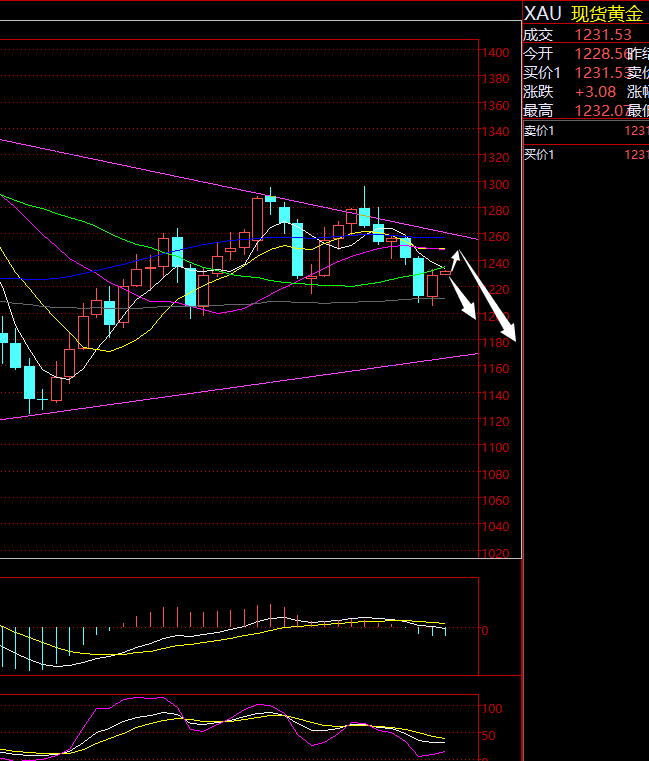Click the 1100 price axis label
Viewport: 649px width, 761px height.
click(495, 448)
